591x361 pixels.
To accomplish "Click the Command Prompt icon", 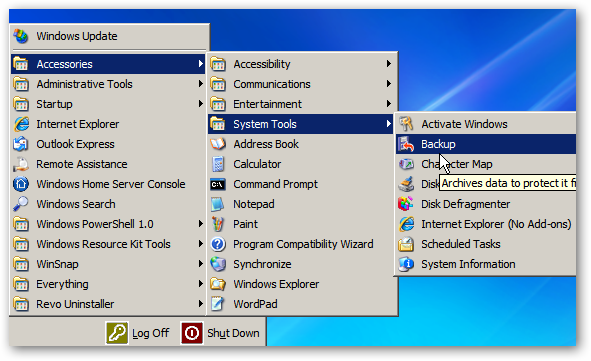I will pyautogui.click(x=218, y=184).
